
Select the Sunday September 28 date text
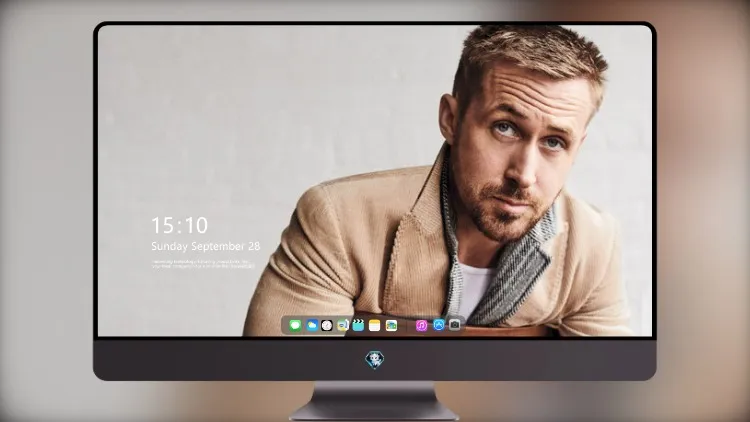206,246
